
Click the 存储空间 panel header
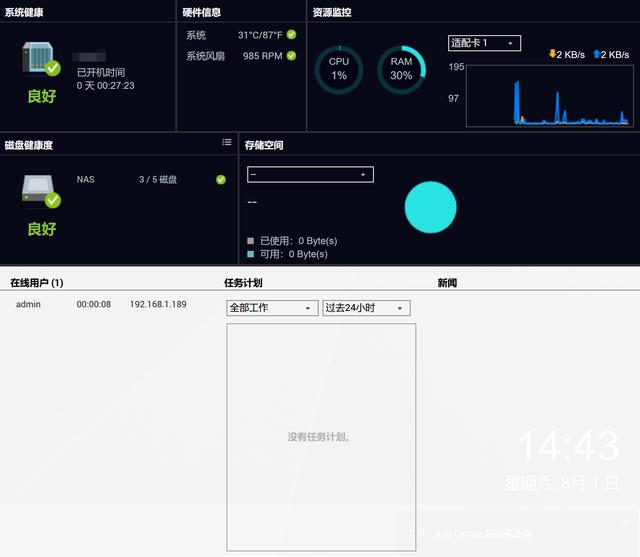click(x=264, y=145)
